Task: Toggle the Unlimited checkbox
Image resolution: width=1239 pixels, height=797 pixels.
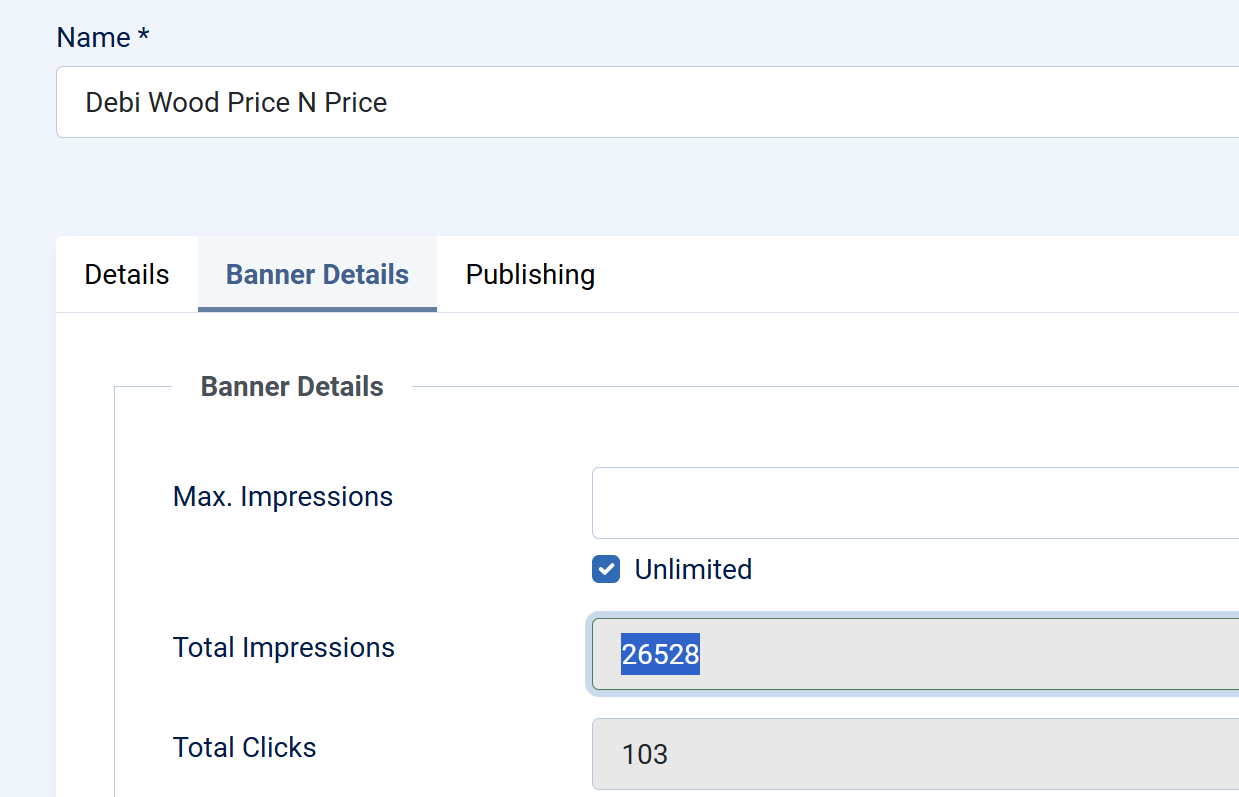Action: click(x=606, y=569)
